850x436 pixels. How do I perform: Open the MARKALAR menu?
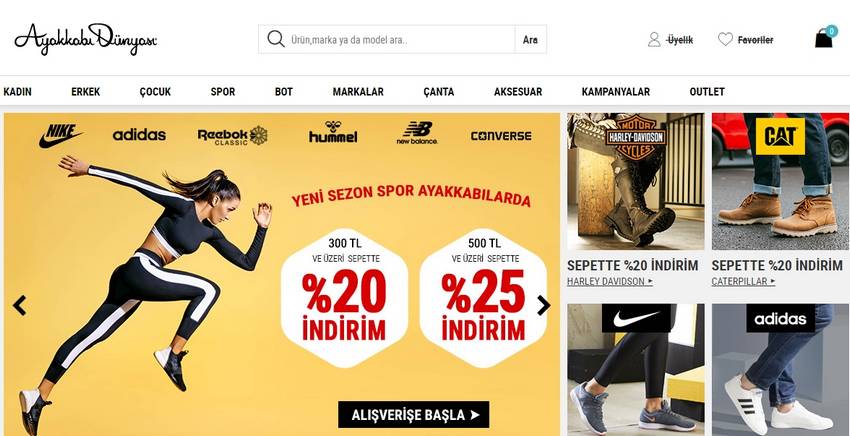pyautogui.click(x=358, y=92)
